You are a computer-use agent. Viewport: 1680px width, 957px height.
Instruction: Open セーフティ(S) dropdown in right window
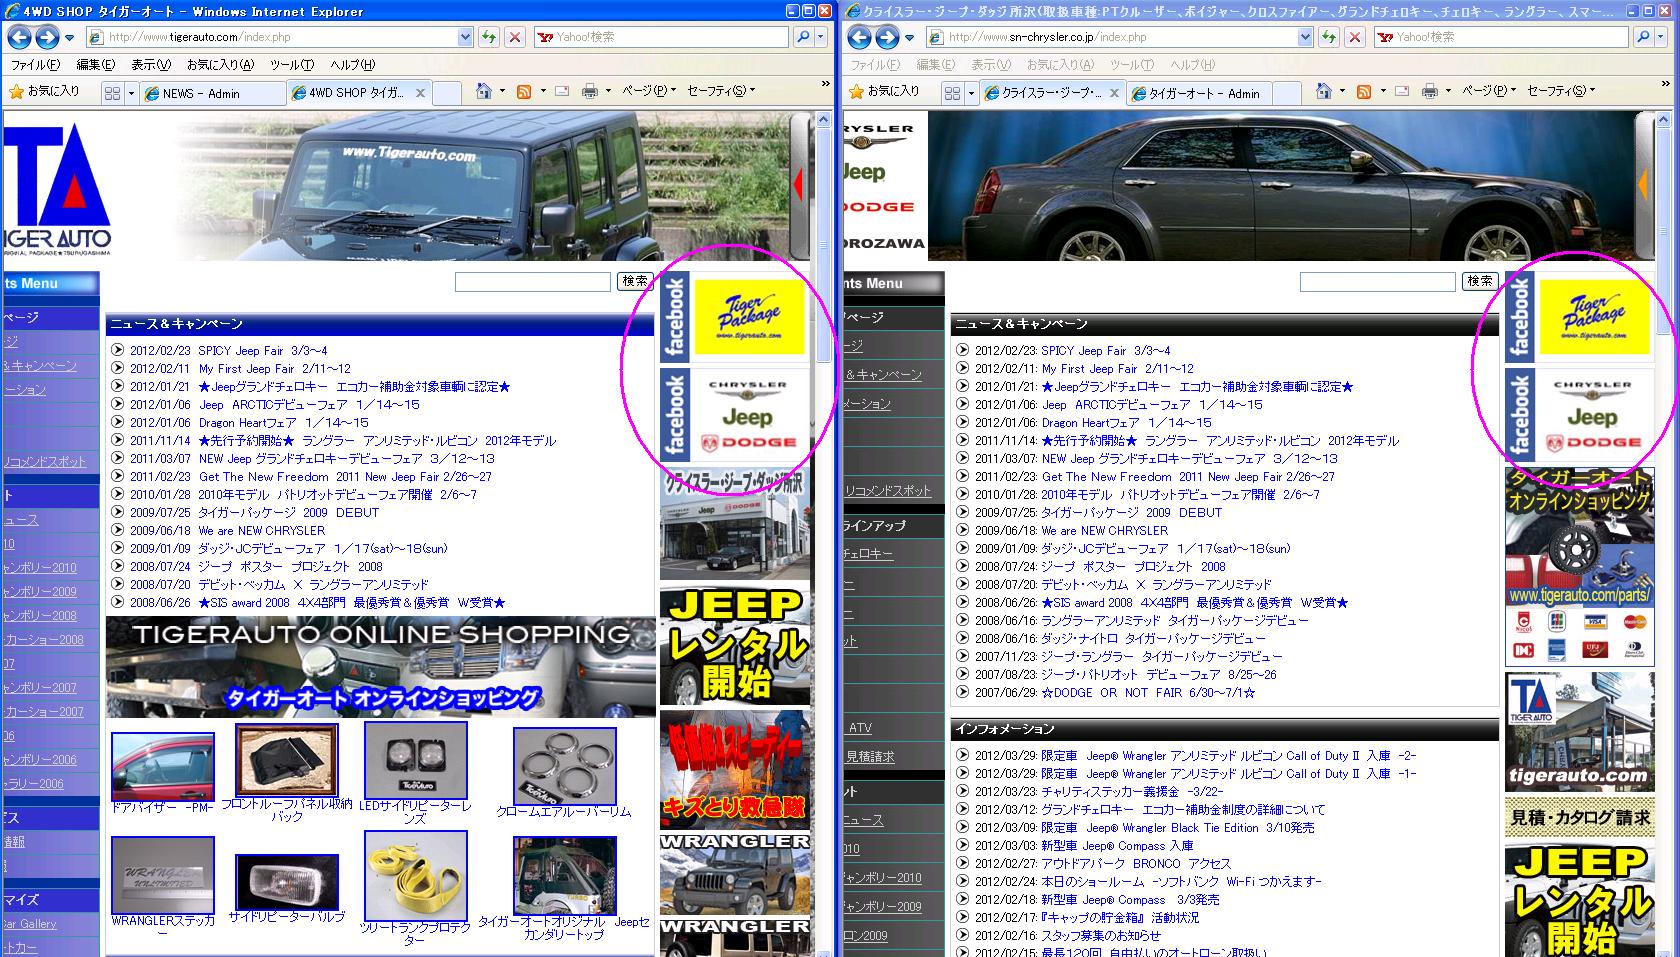(1561, 91)
